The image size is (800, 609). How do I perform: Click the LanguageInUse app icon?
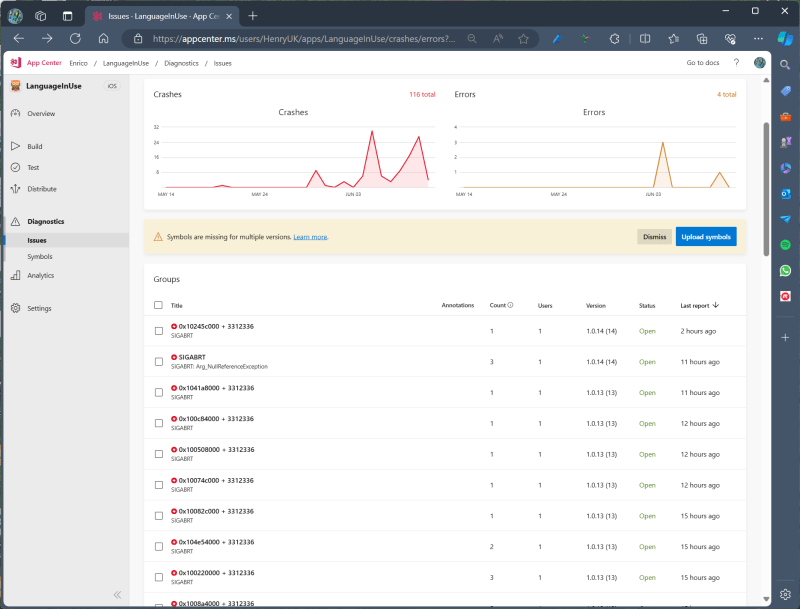pos(15,86)
